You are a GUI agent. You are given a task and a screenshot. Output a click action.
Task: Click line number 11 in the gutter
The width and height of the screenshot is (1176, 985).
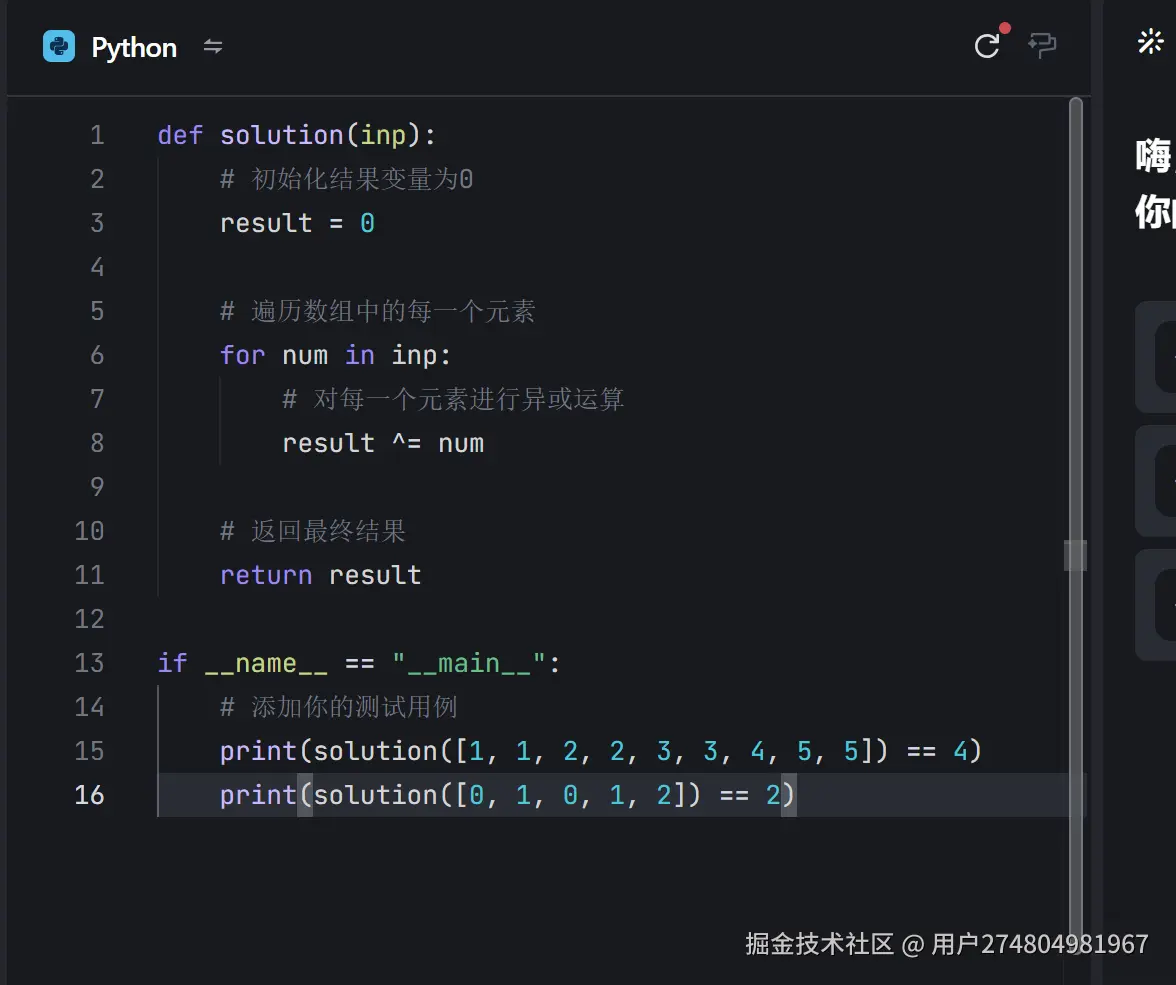pyautogui.click(x=89, y=575)
